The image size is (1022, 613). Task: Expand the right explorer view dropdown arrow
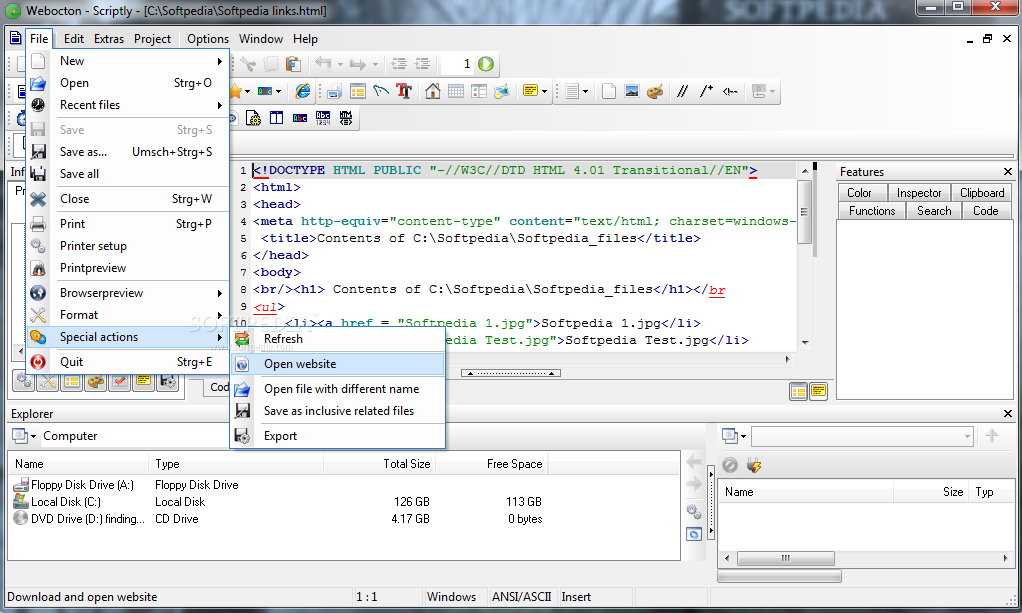coord(743,436)
